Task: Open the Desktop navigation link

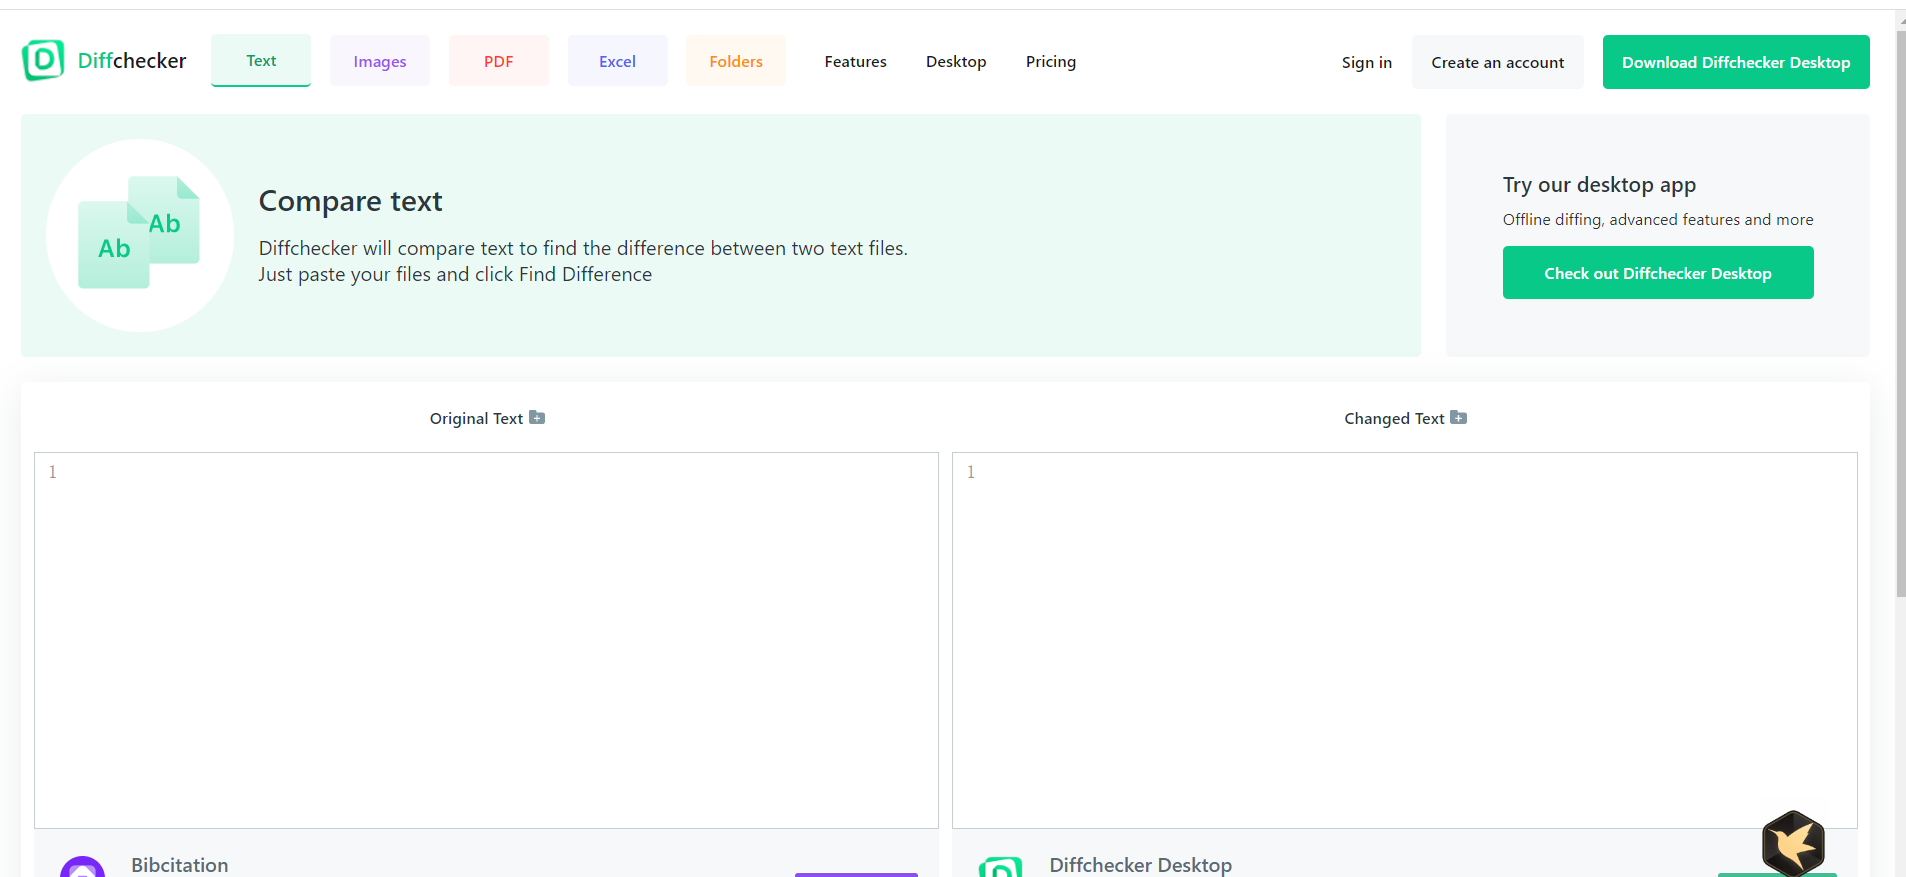Action: click(956, 62)
